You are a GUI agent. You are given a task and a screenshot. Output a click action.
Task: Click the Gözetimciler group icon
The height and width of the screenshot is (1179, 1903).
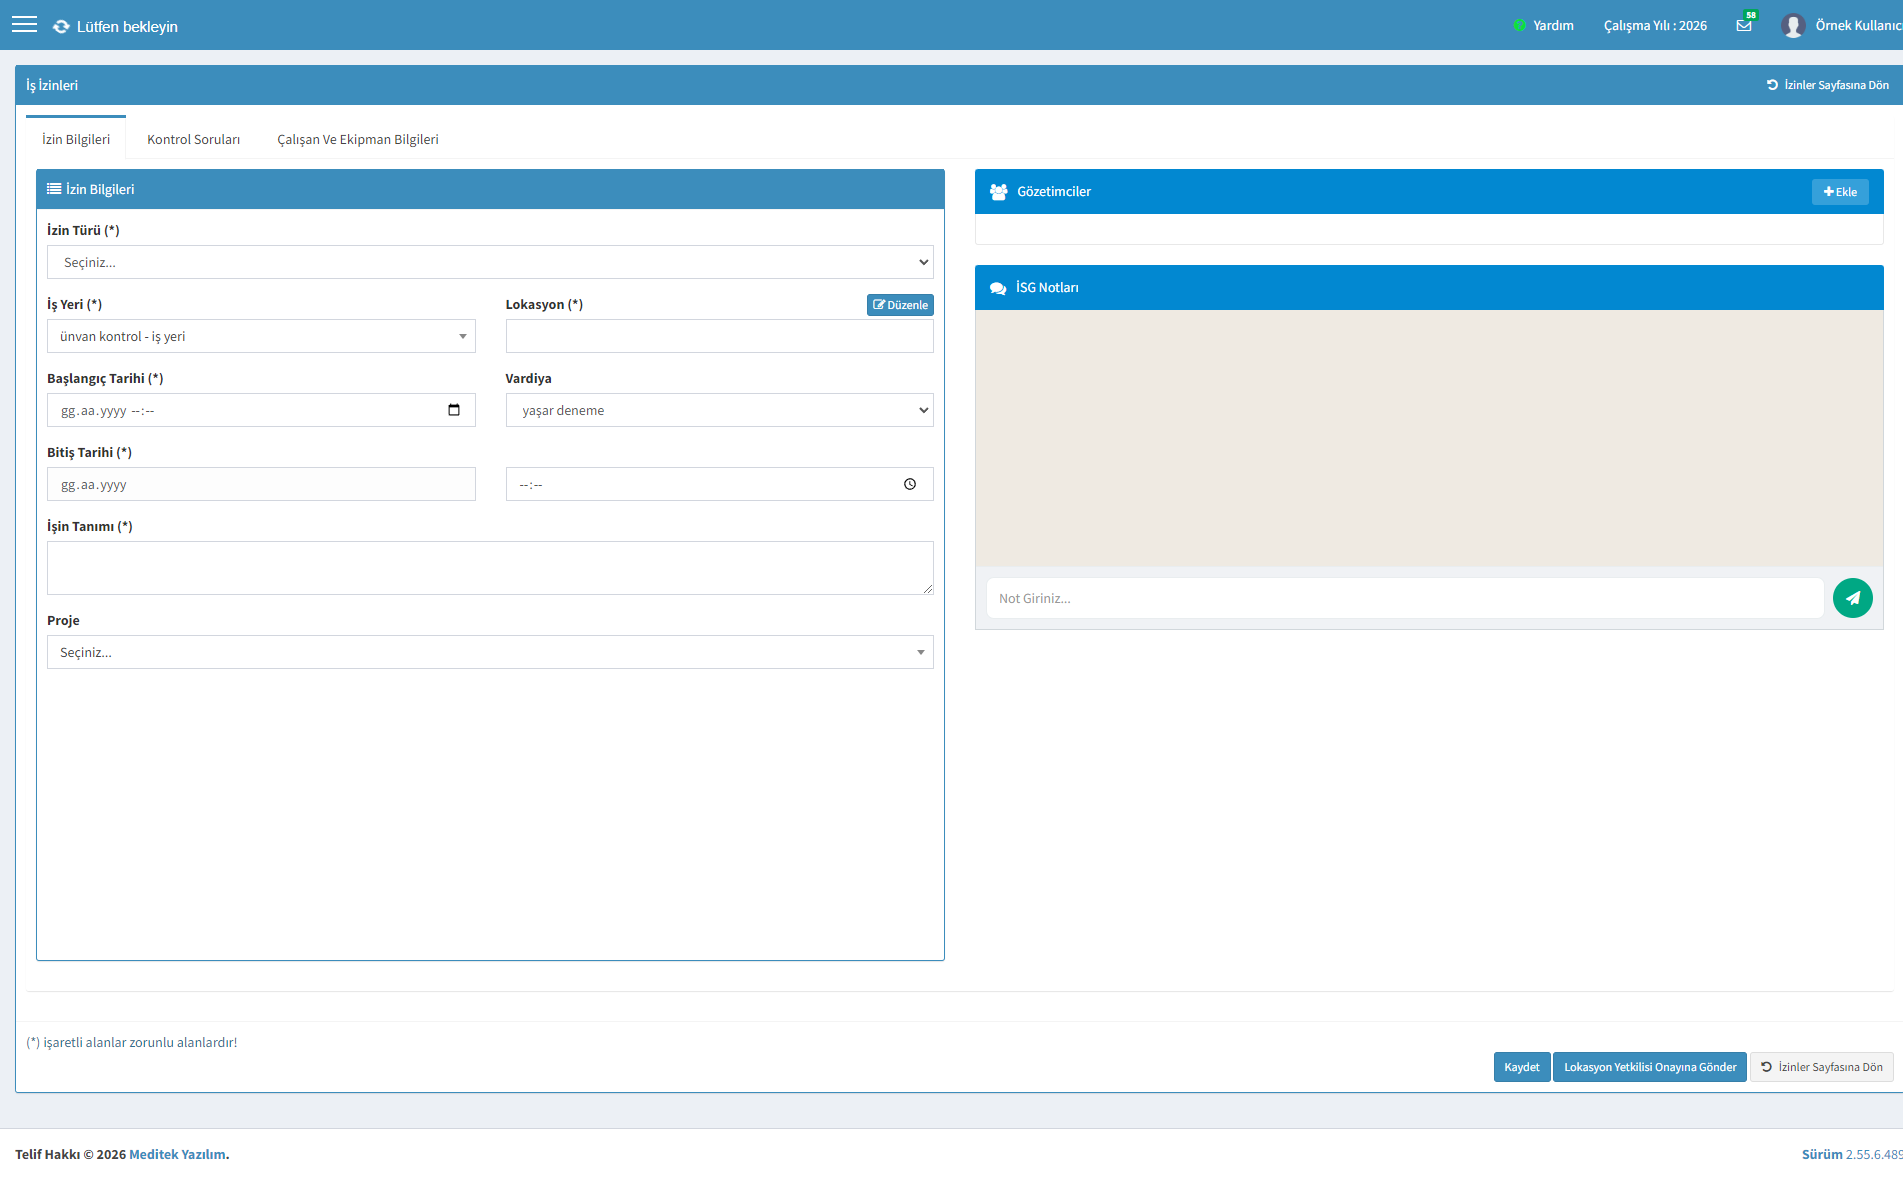[x=998, y=192]
